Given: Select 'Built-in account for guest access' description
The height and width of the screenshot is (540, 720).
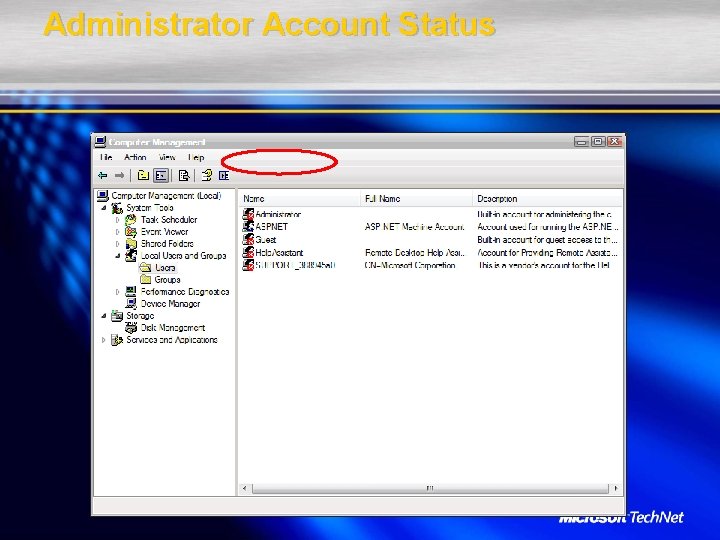Looking at the screenshot, I should coord(547,239).
